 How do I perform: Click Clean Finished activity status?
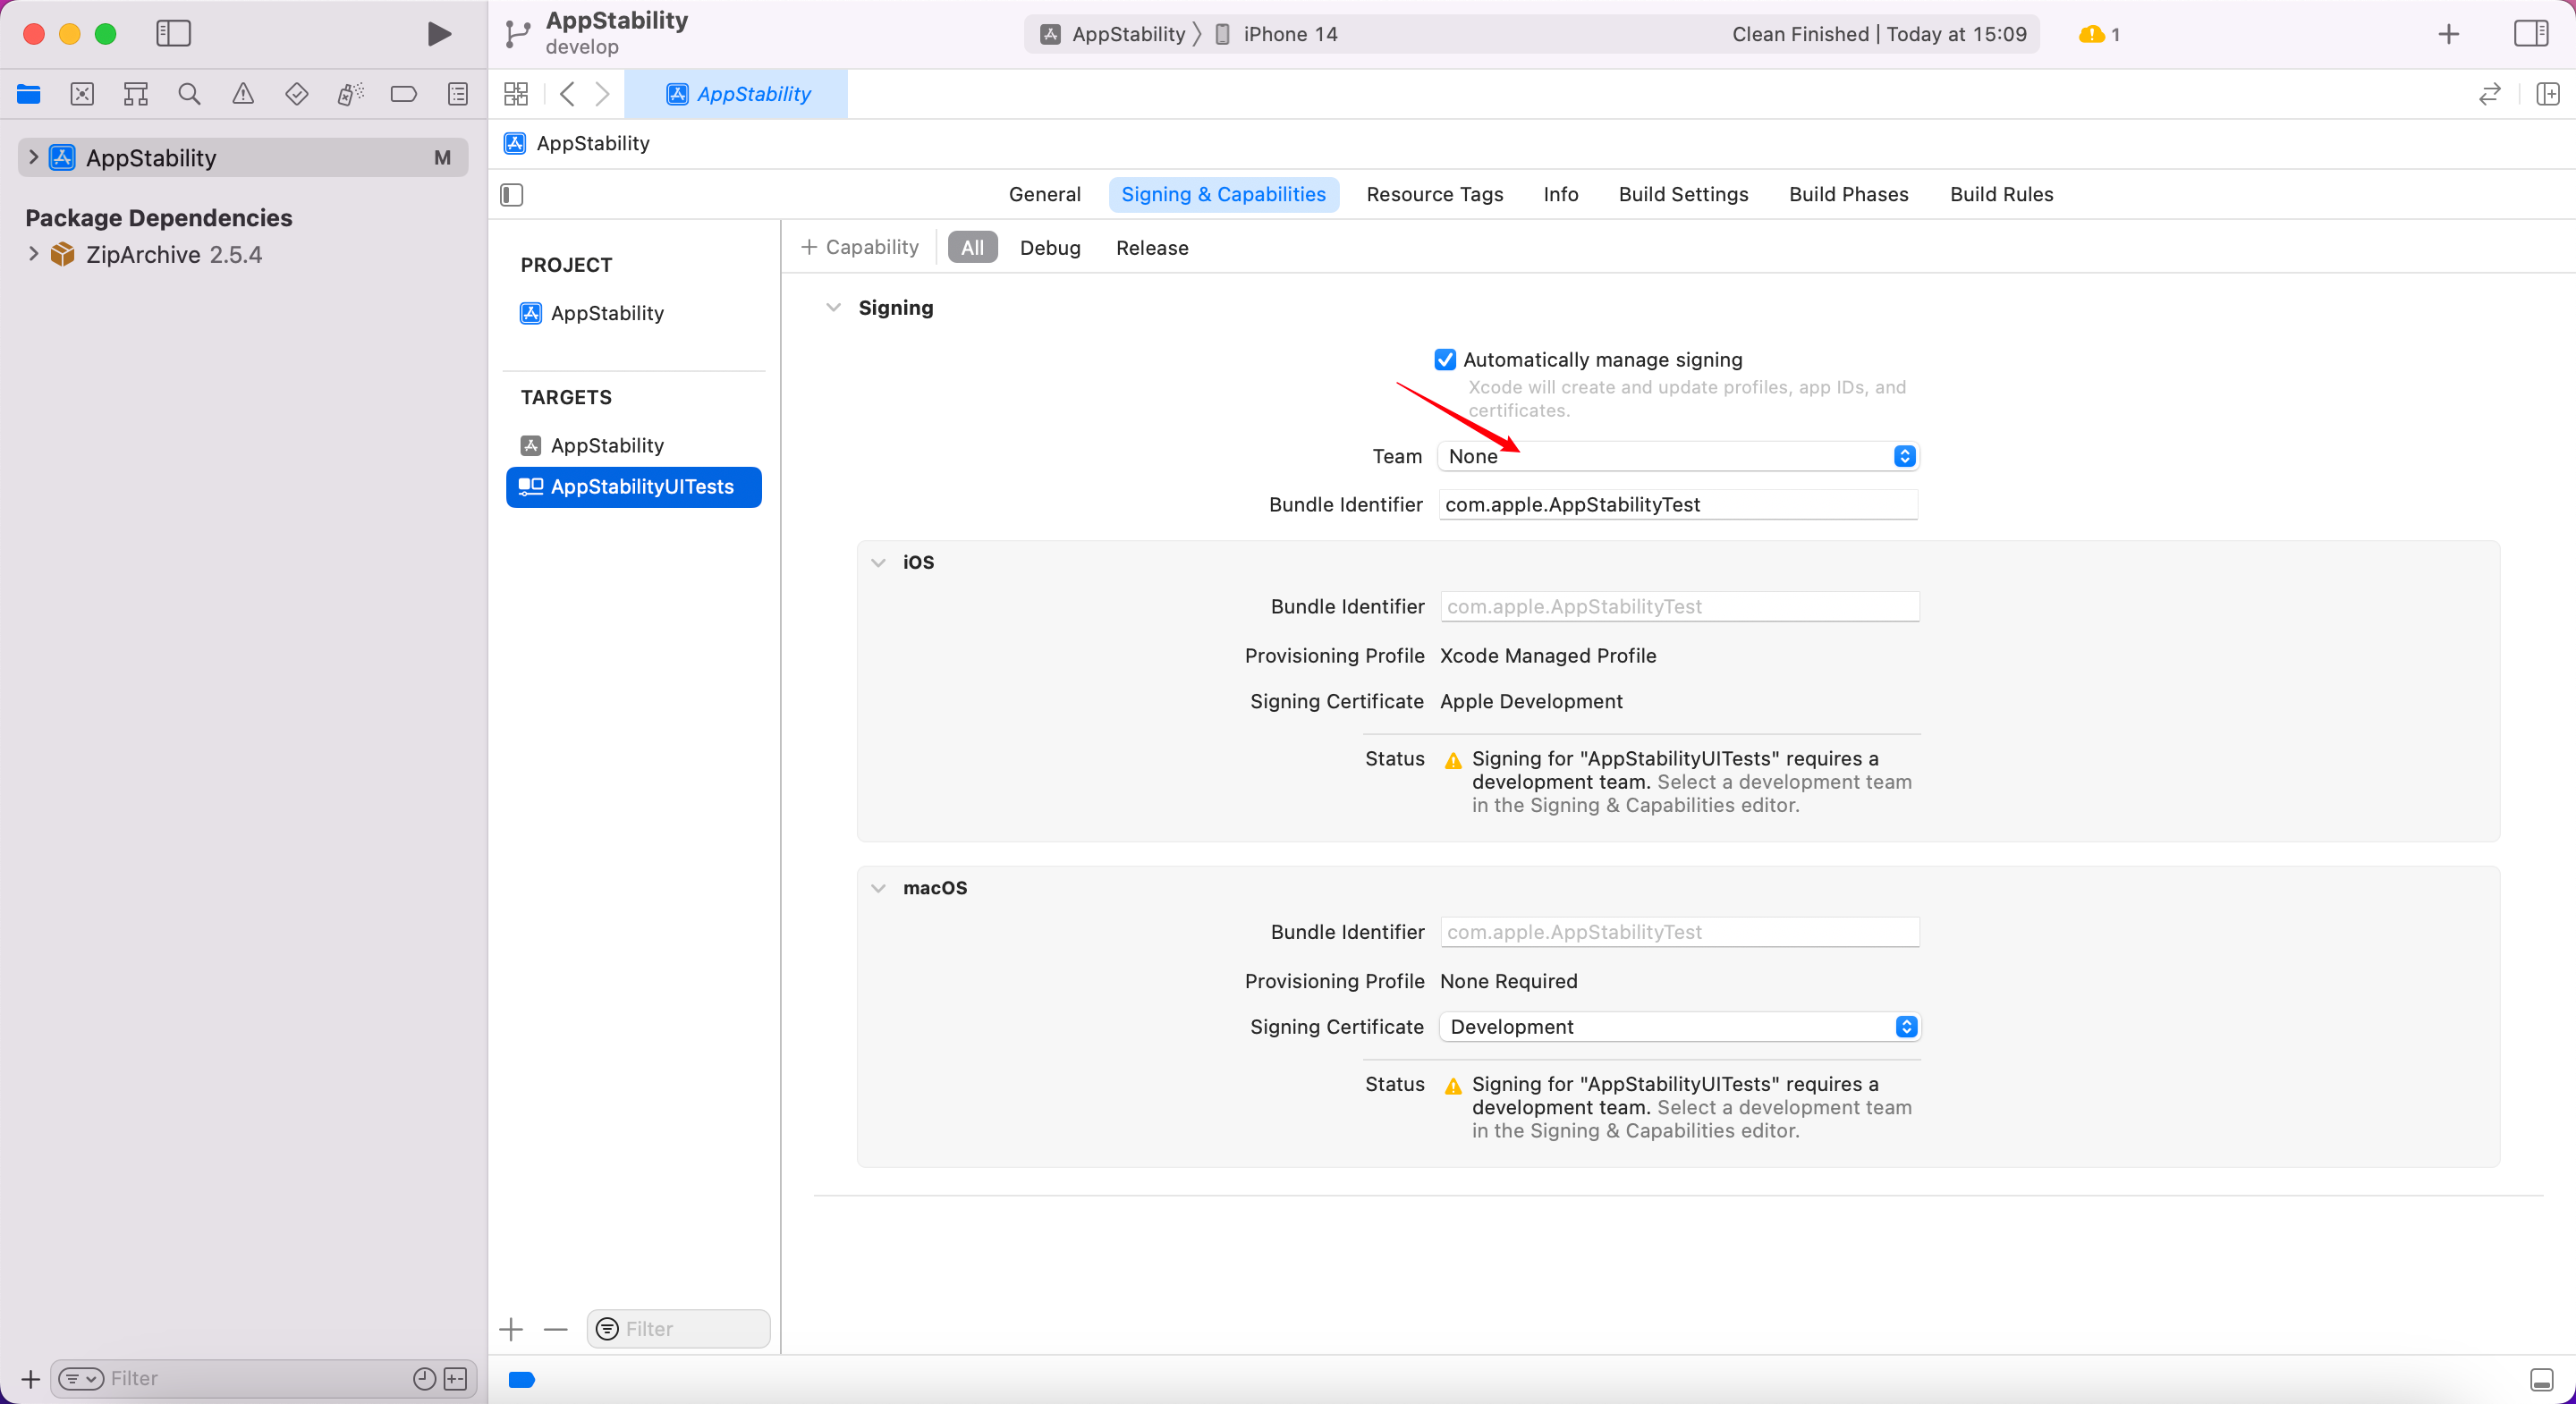coord(1879,34)
